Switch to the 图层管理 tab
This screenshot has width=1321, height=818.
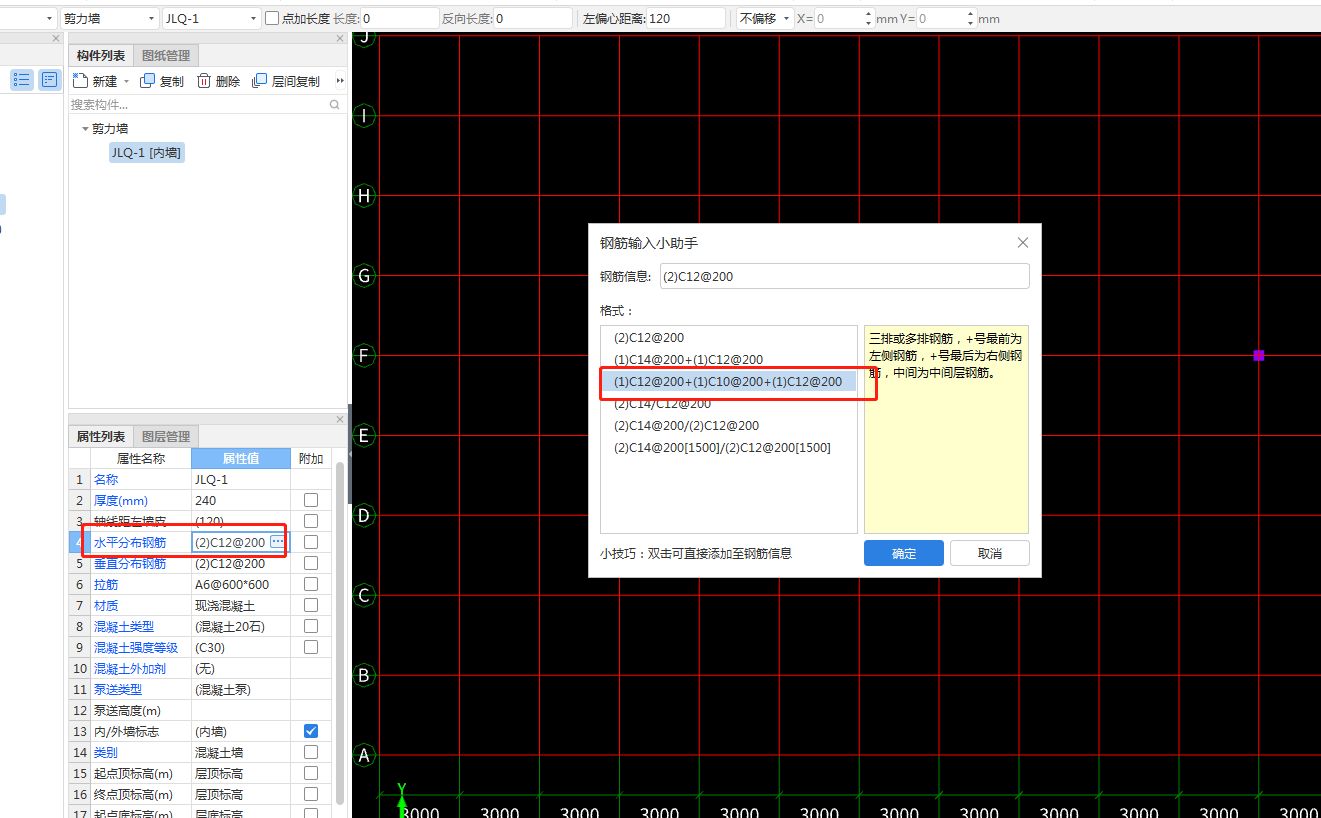pyautogui.click(x=166, y=436)
